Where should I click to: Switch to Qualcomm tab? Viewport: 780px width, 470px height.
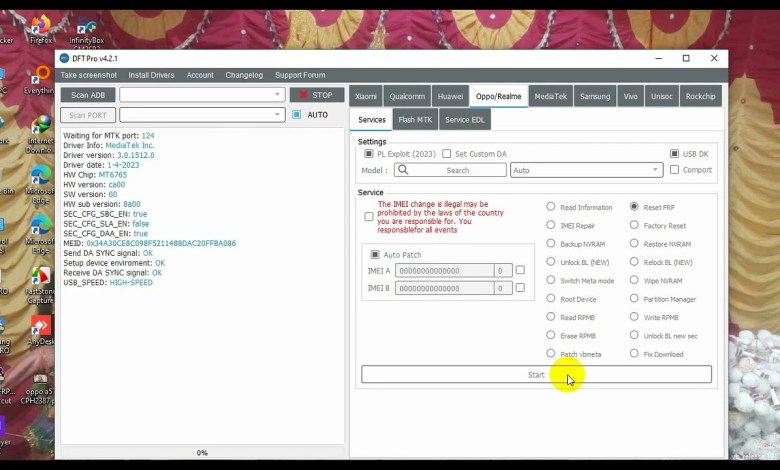pyautogui.click(x=407, y=96)
